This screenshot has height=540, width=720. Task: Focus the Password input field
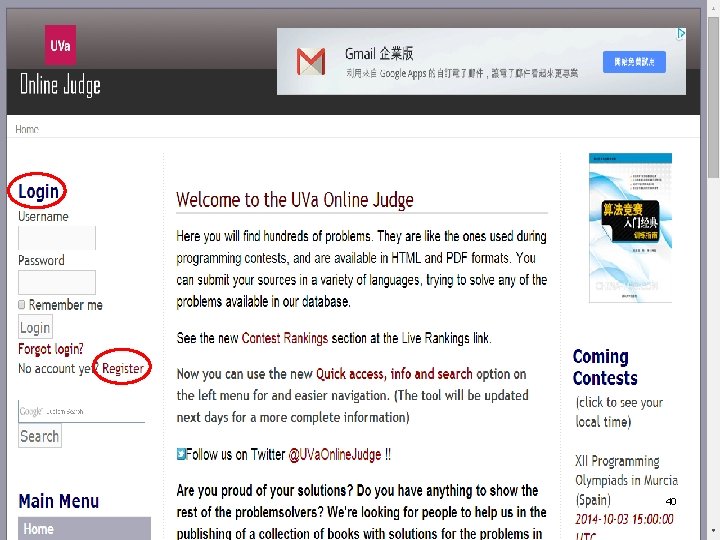[x=57, y=282]
